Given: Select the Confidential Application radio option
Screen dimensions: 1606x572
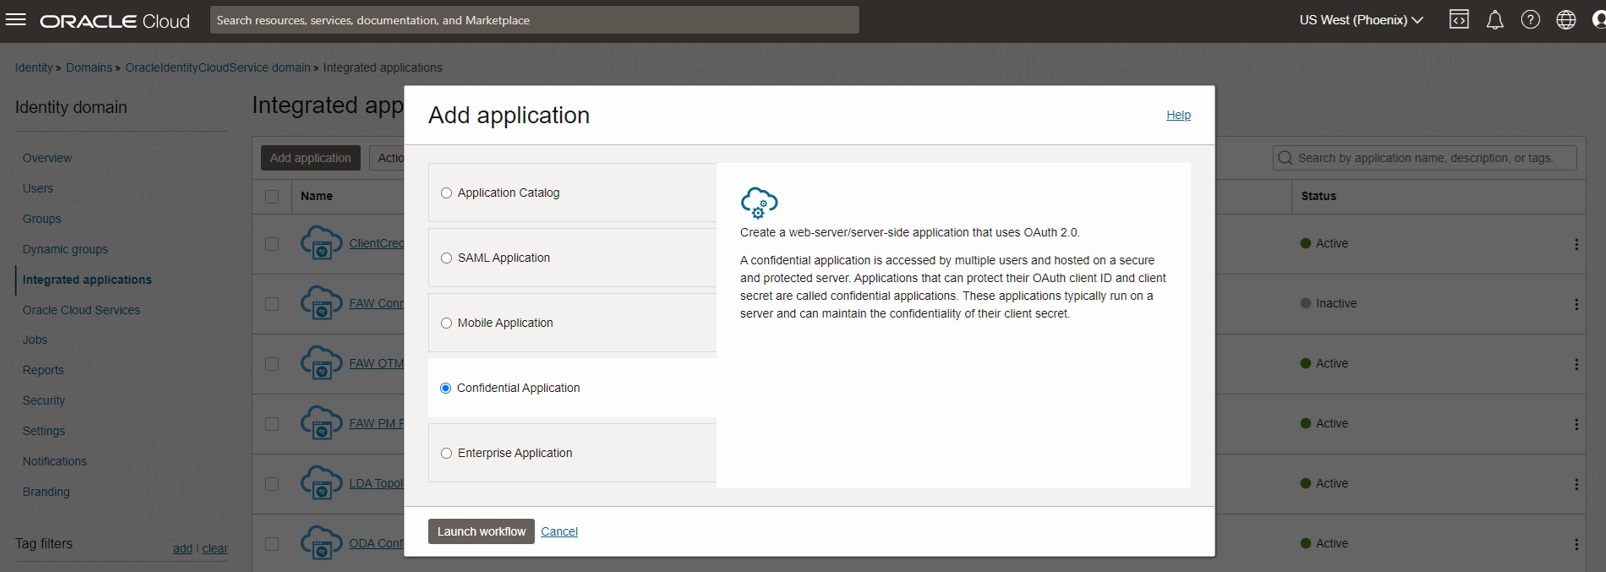Looking at the screenshot, I should (x=446, y=388).
